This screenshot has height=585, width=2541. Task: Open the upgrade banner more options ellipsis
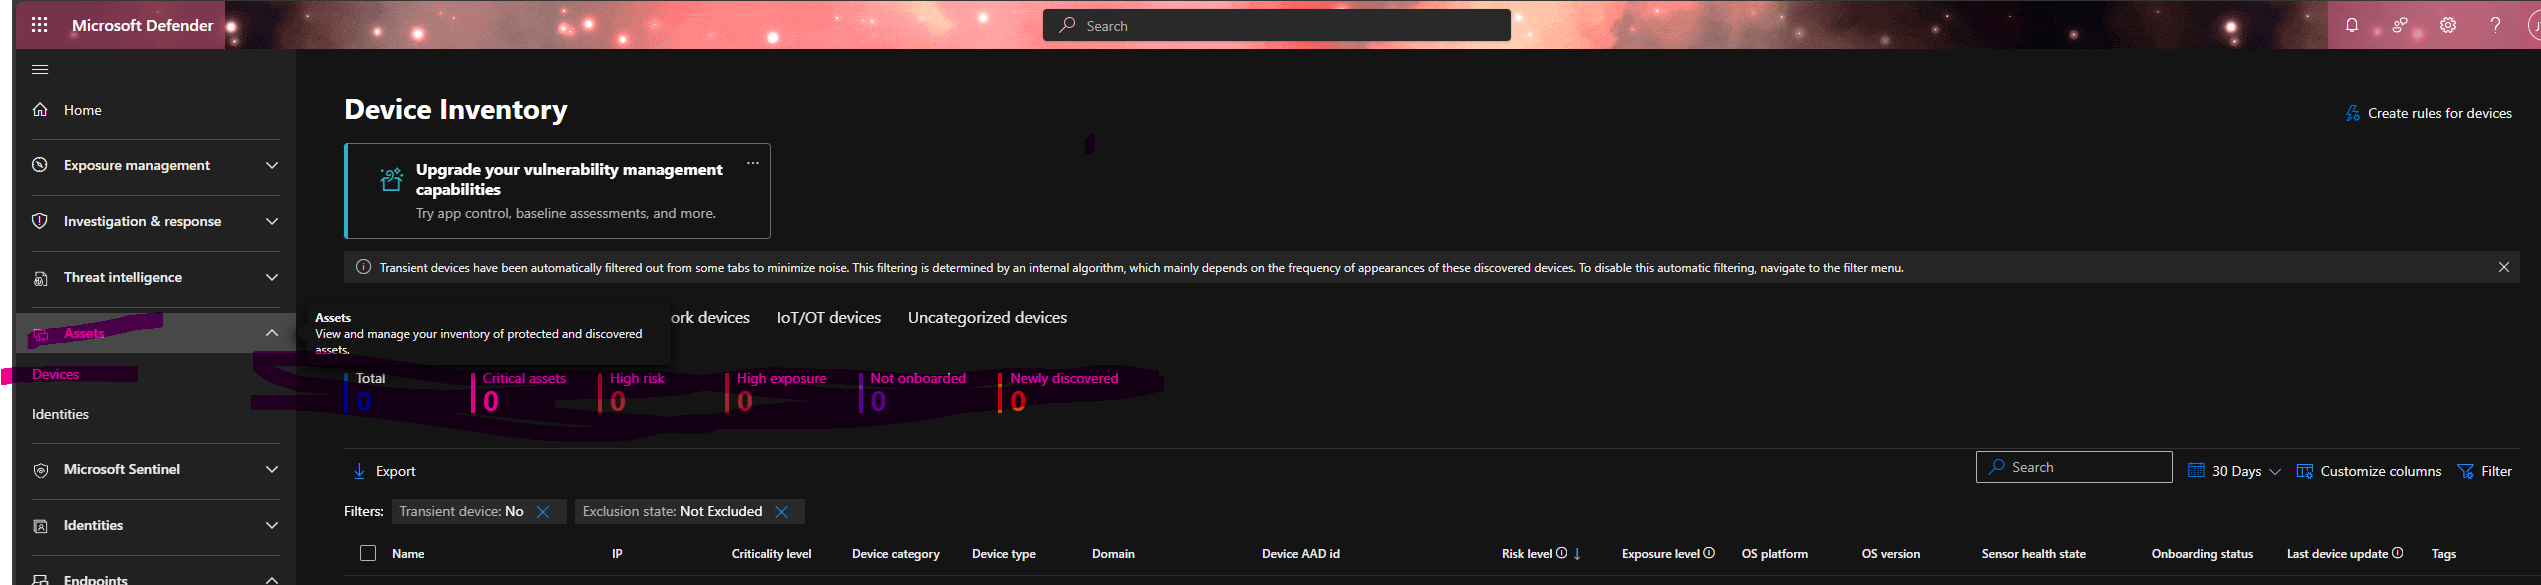tap(753, 163)
